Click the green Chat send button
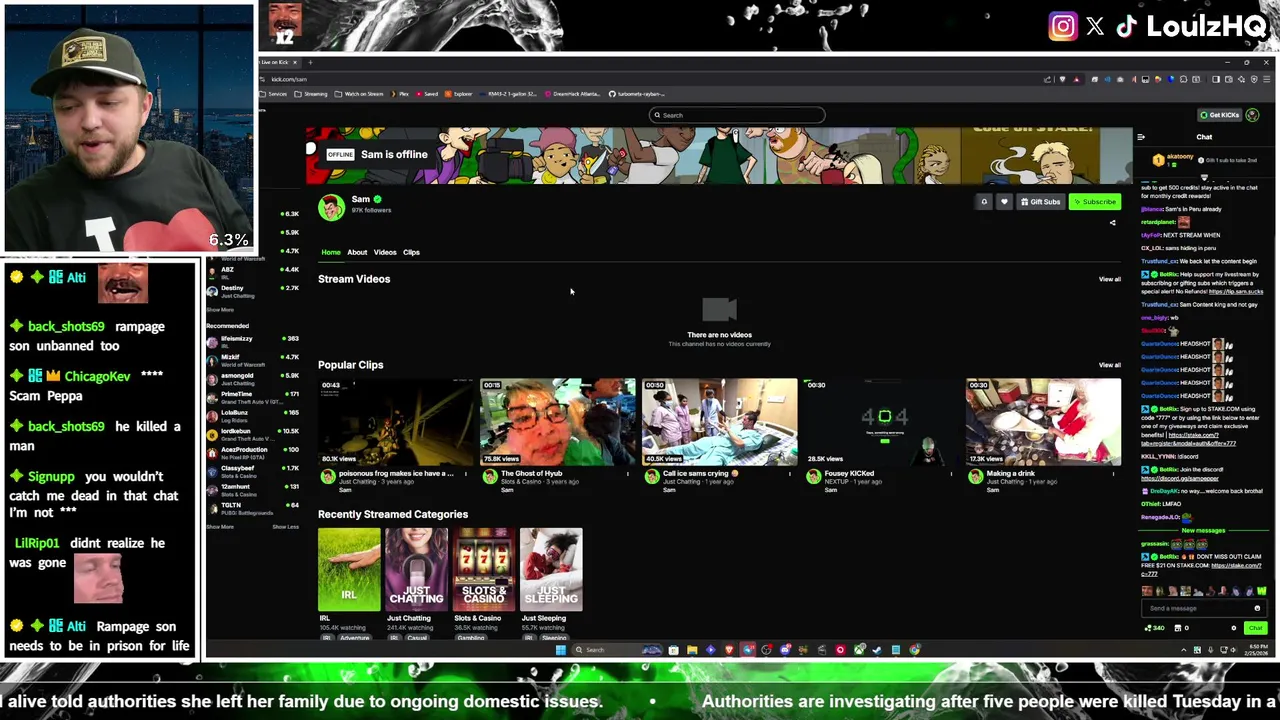The width and height of the screenshot is (1280, 720). tap(1255, 628)
